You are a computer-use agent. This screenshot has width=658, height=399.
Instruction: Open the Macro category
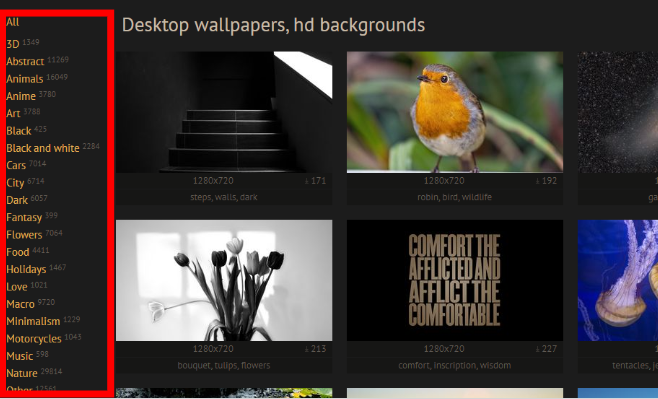coord(21,304)
